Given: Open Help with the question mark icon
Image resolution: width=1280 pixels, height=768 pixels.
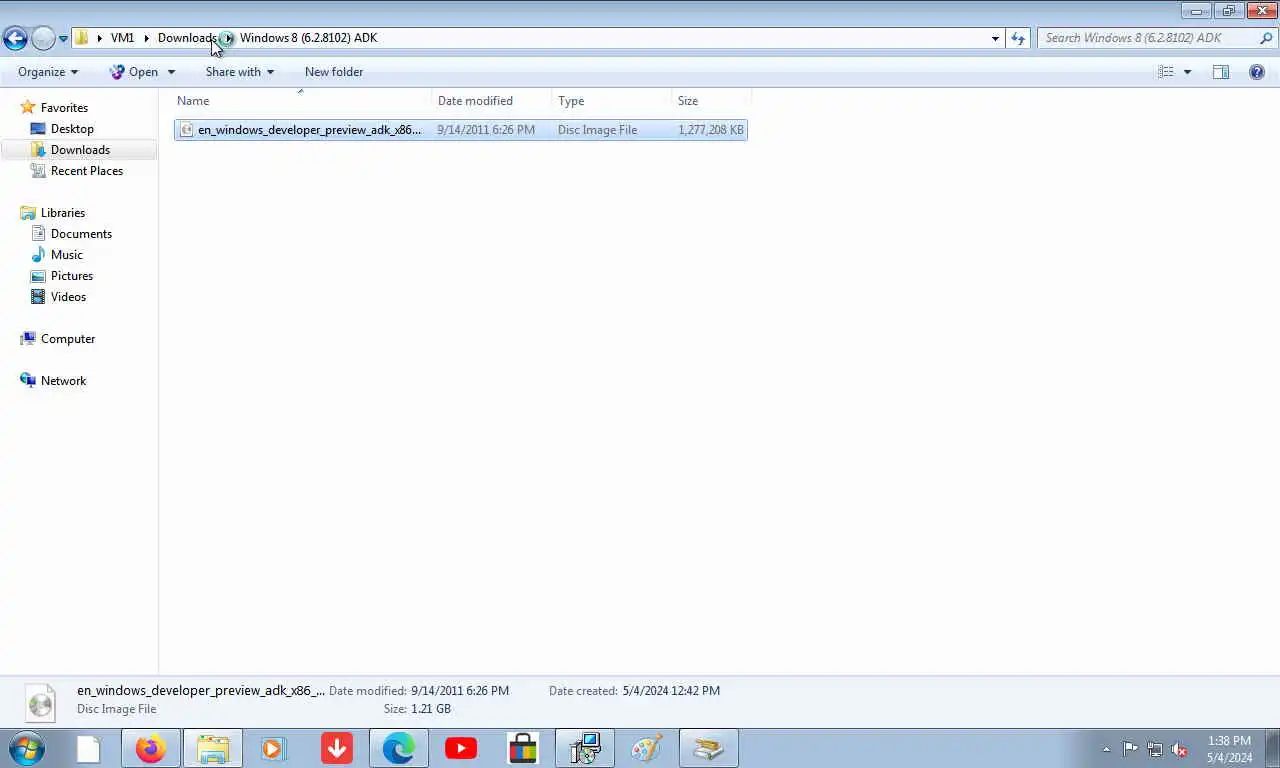Looking at the screenshot, I should [x=1257, y=72].
